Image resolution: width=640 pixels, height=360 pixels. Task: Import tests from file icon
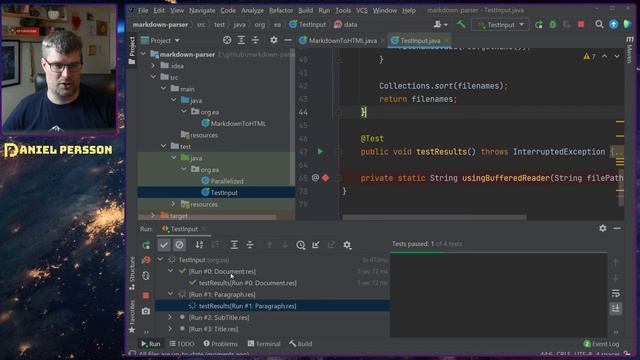[316, 245]
